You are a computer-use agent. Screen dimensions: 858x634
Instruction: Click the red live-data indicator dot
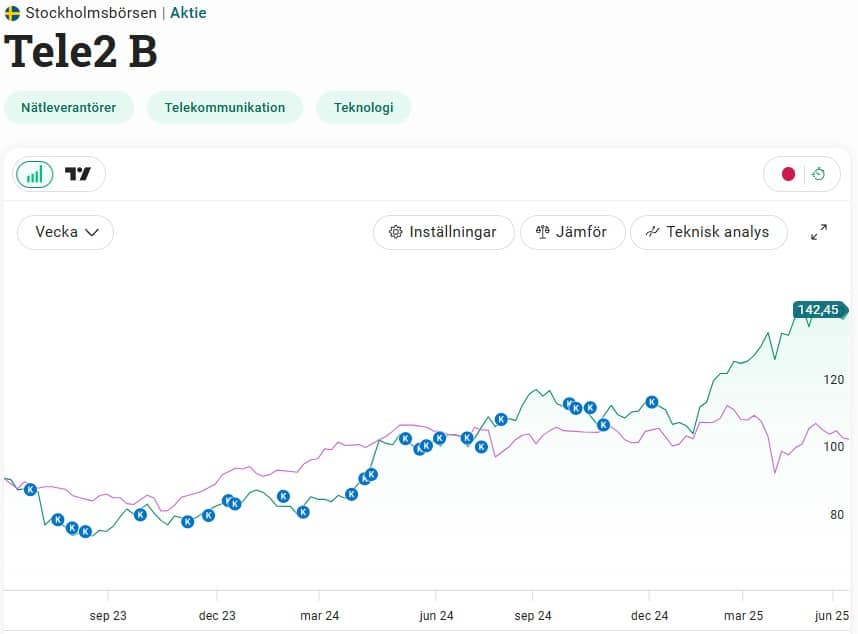pos(788,174)
